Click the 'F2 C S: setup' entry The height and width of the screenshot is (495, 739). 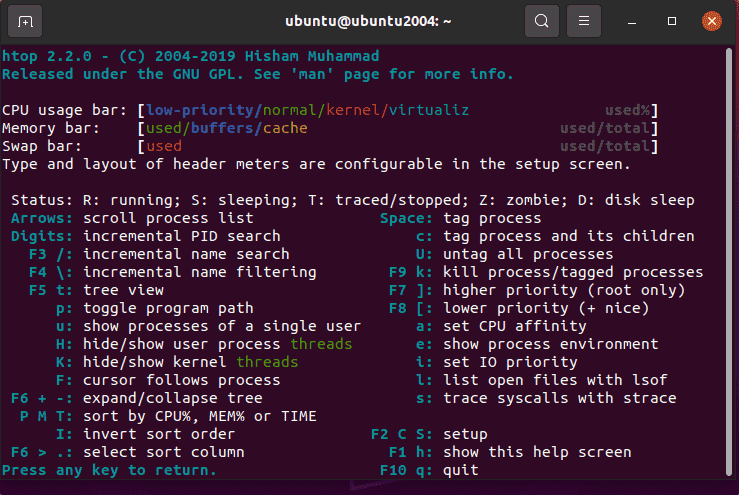pos(428,434)
